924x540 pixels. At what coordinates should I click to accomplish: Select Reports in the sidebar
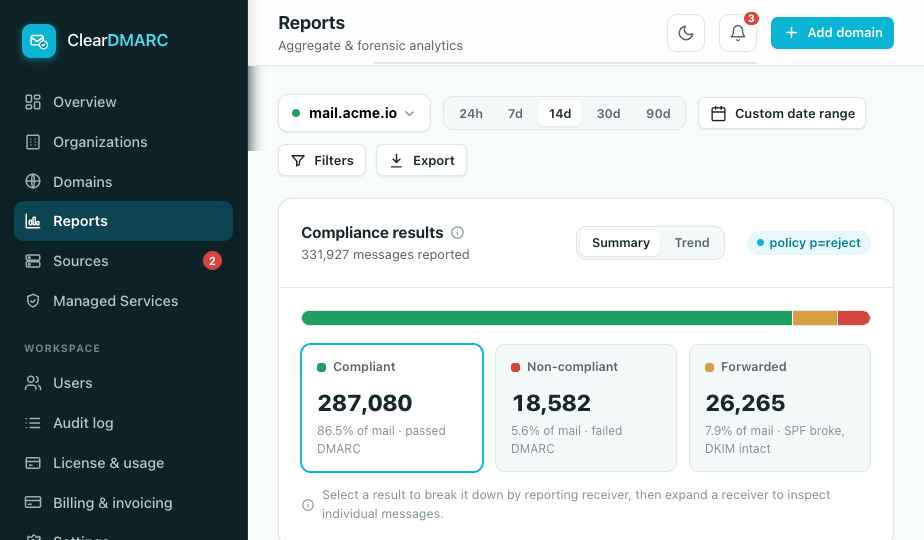pos(123,221)
